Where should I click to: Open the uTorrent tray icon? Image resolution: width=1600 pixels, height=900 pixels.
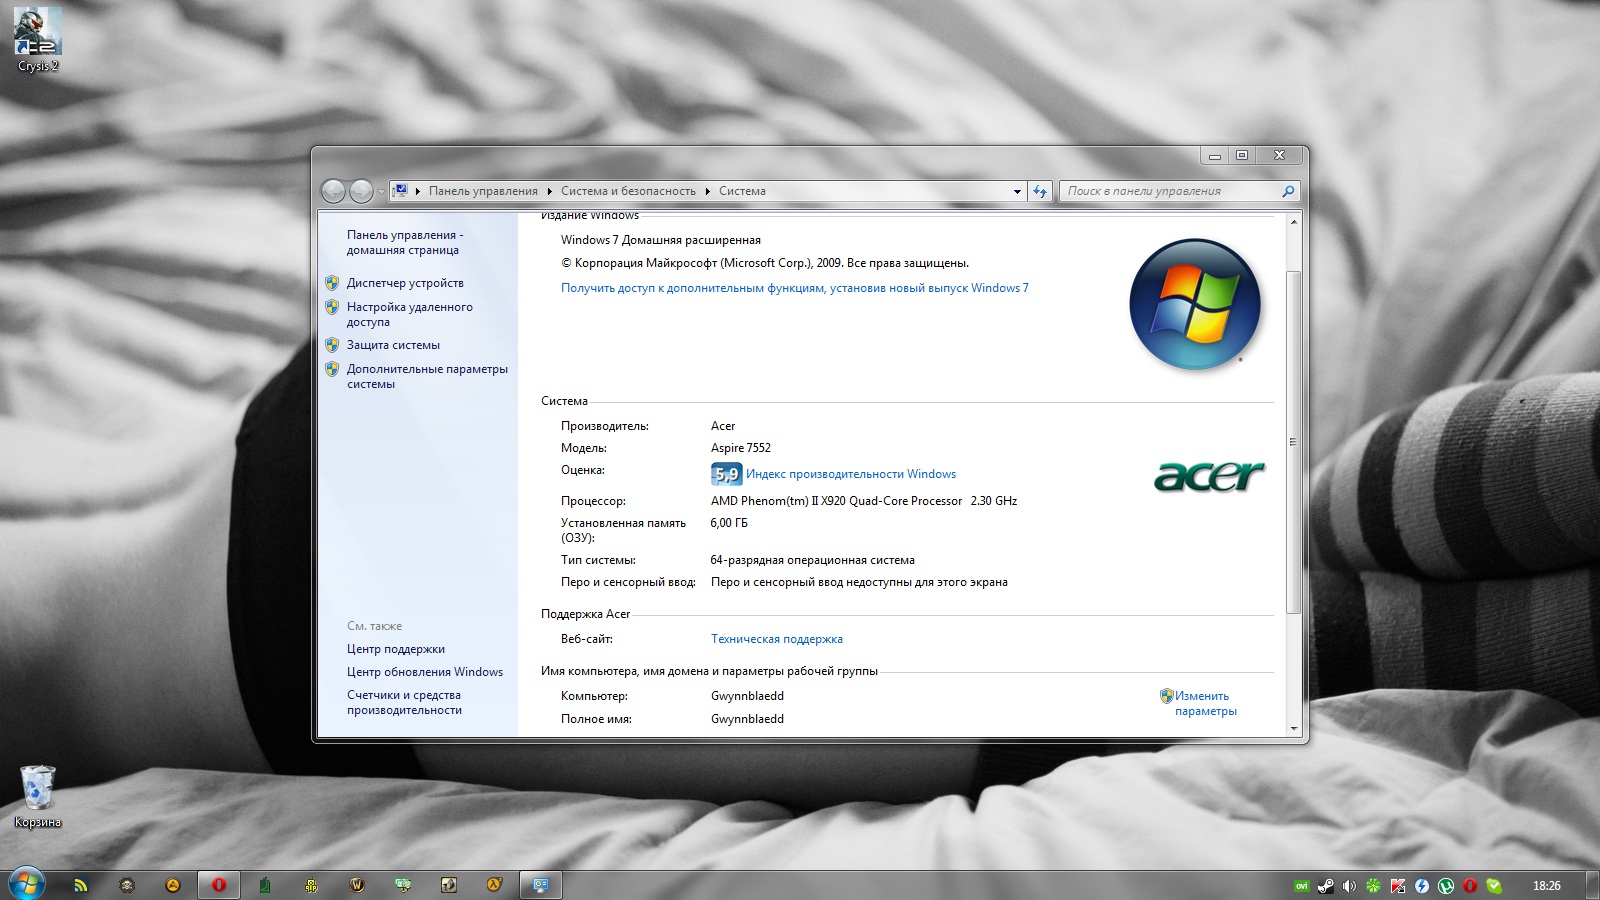point(1446,886)
